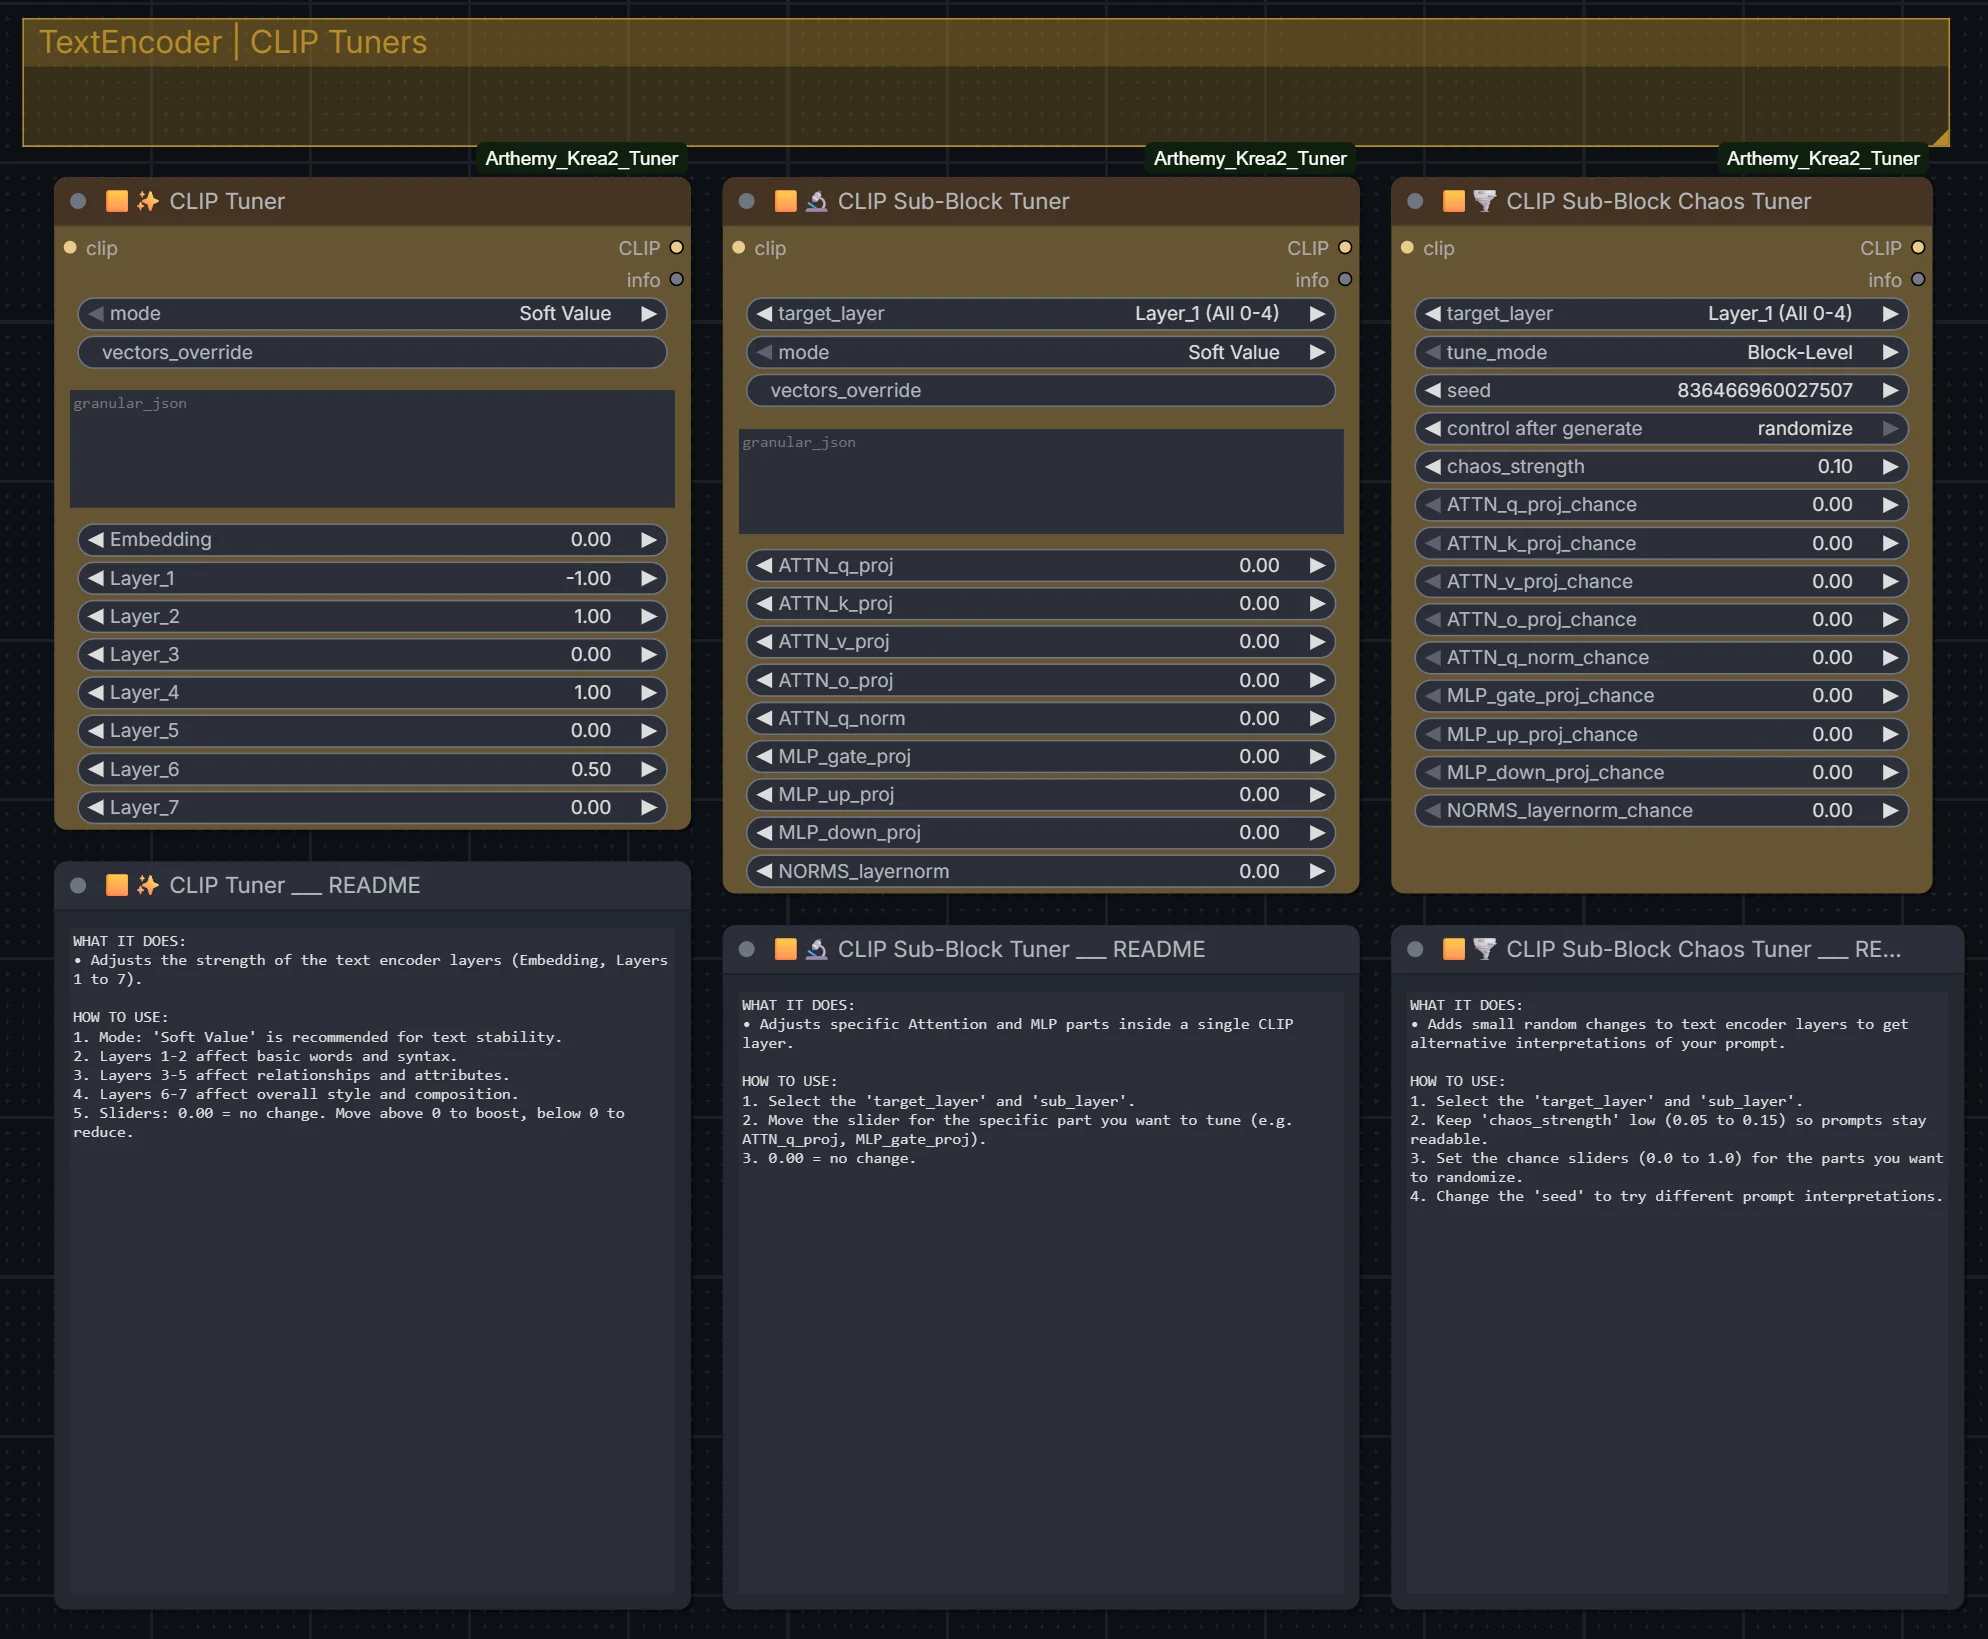Image resolution: width=1988 pixels, height=1639 pixels.
Task: Click the clip input connector on CLIP Sub-Block Tuner
Action: (x=739, y=247)
